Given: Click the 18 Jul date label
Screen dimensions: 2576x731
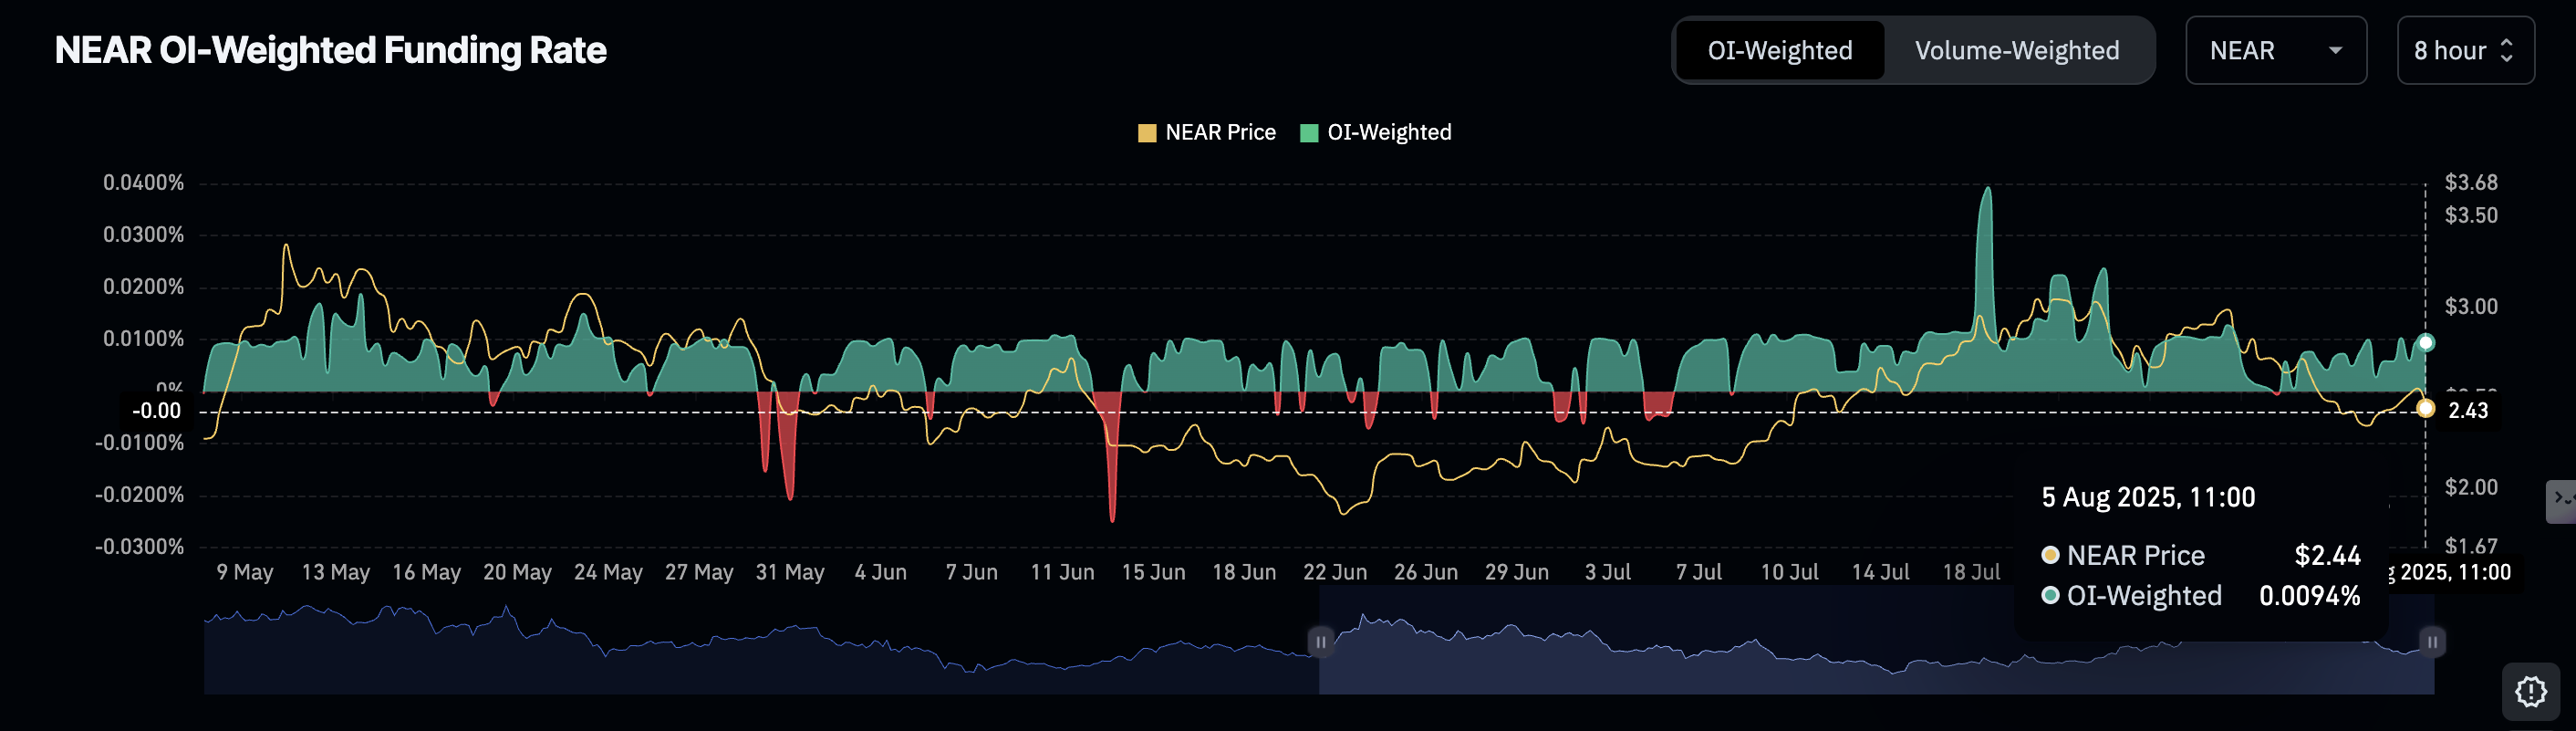Looking at the screenshot, I should coord(1972,572).
